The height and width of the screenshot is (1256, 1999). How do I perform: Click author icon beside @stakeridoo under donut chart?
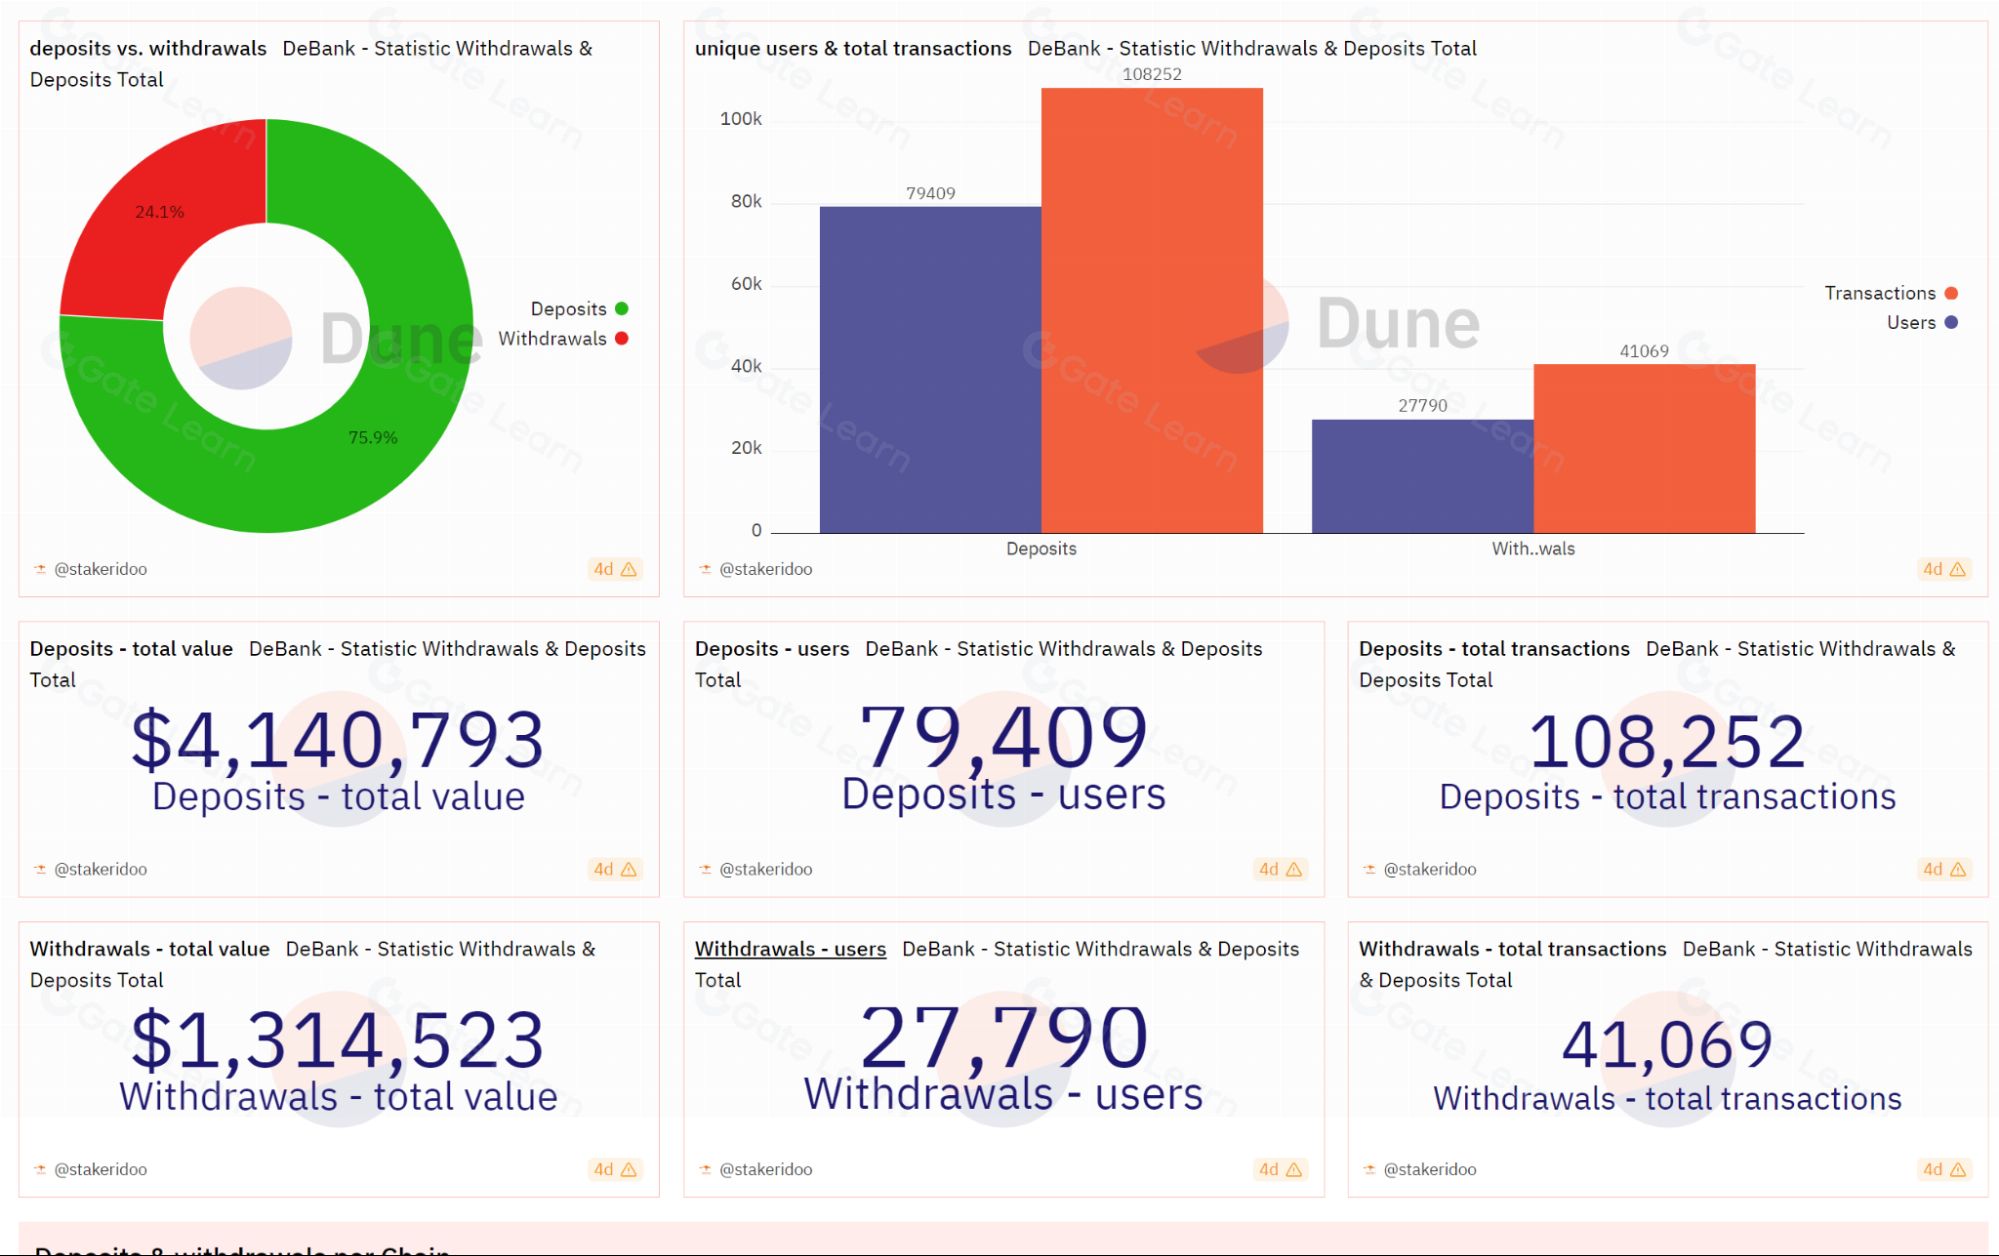pos(40,569)
